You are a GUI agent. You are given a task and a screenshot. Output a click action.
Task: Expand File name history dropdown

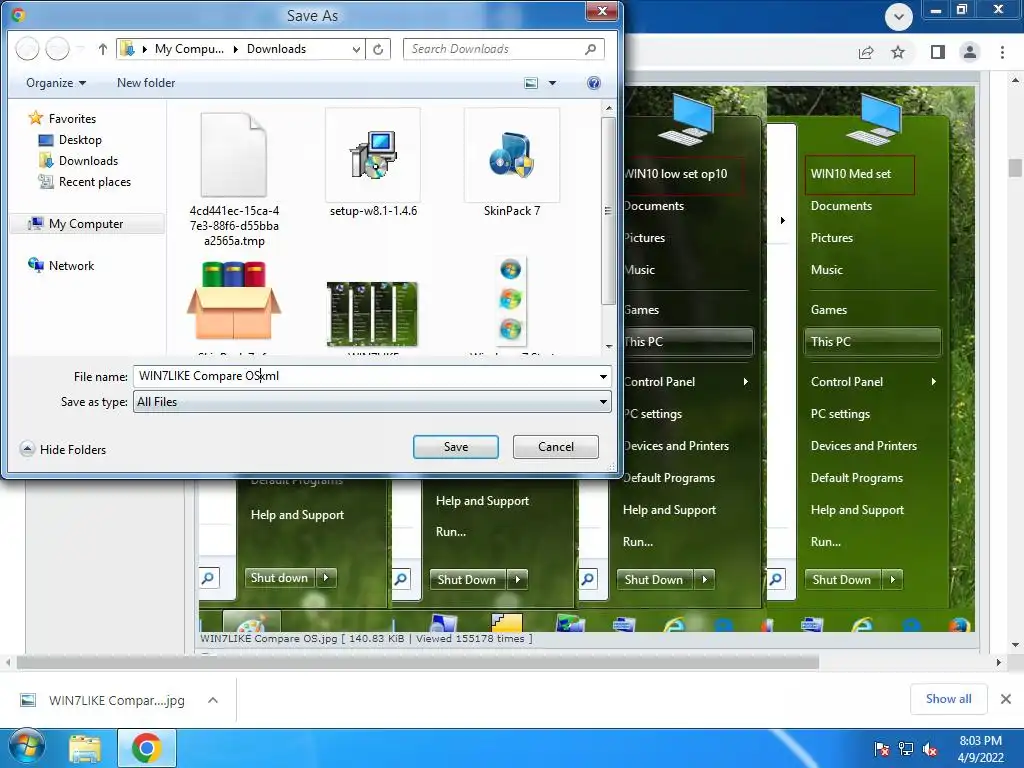click(603, 377)
